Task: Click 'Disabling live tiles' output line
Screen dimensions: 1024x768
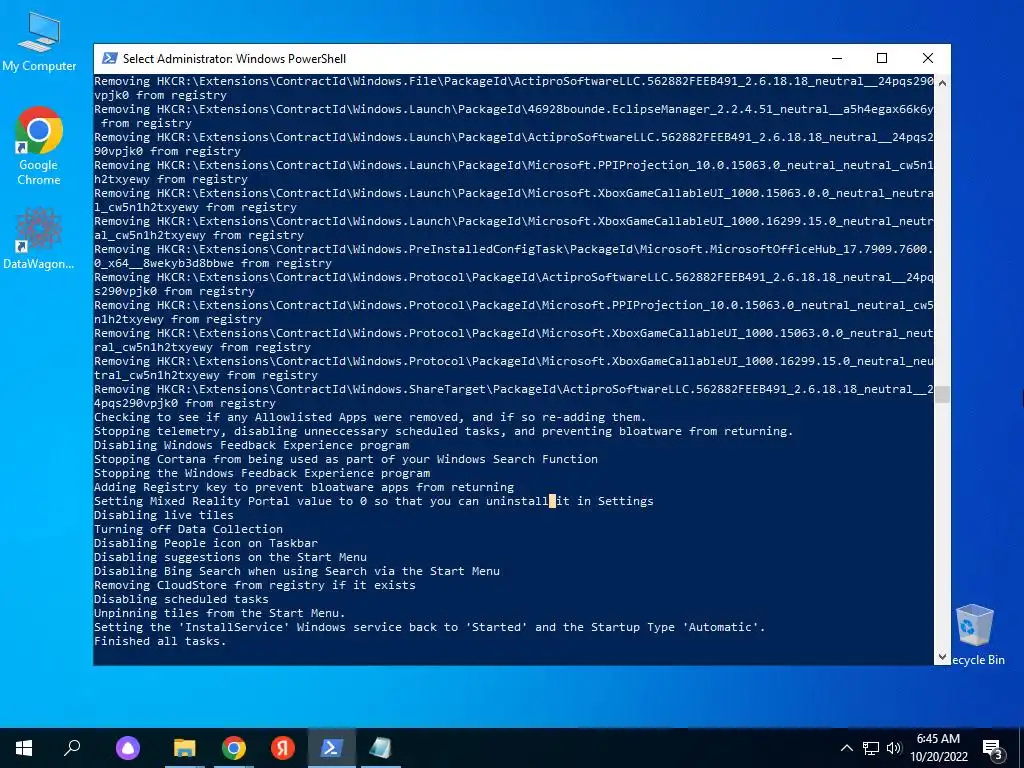Action: 163,515
